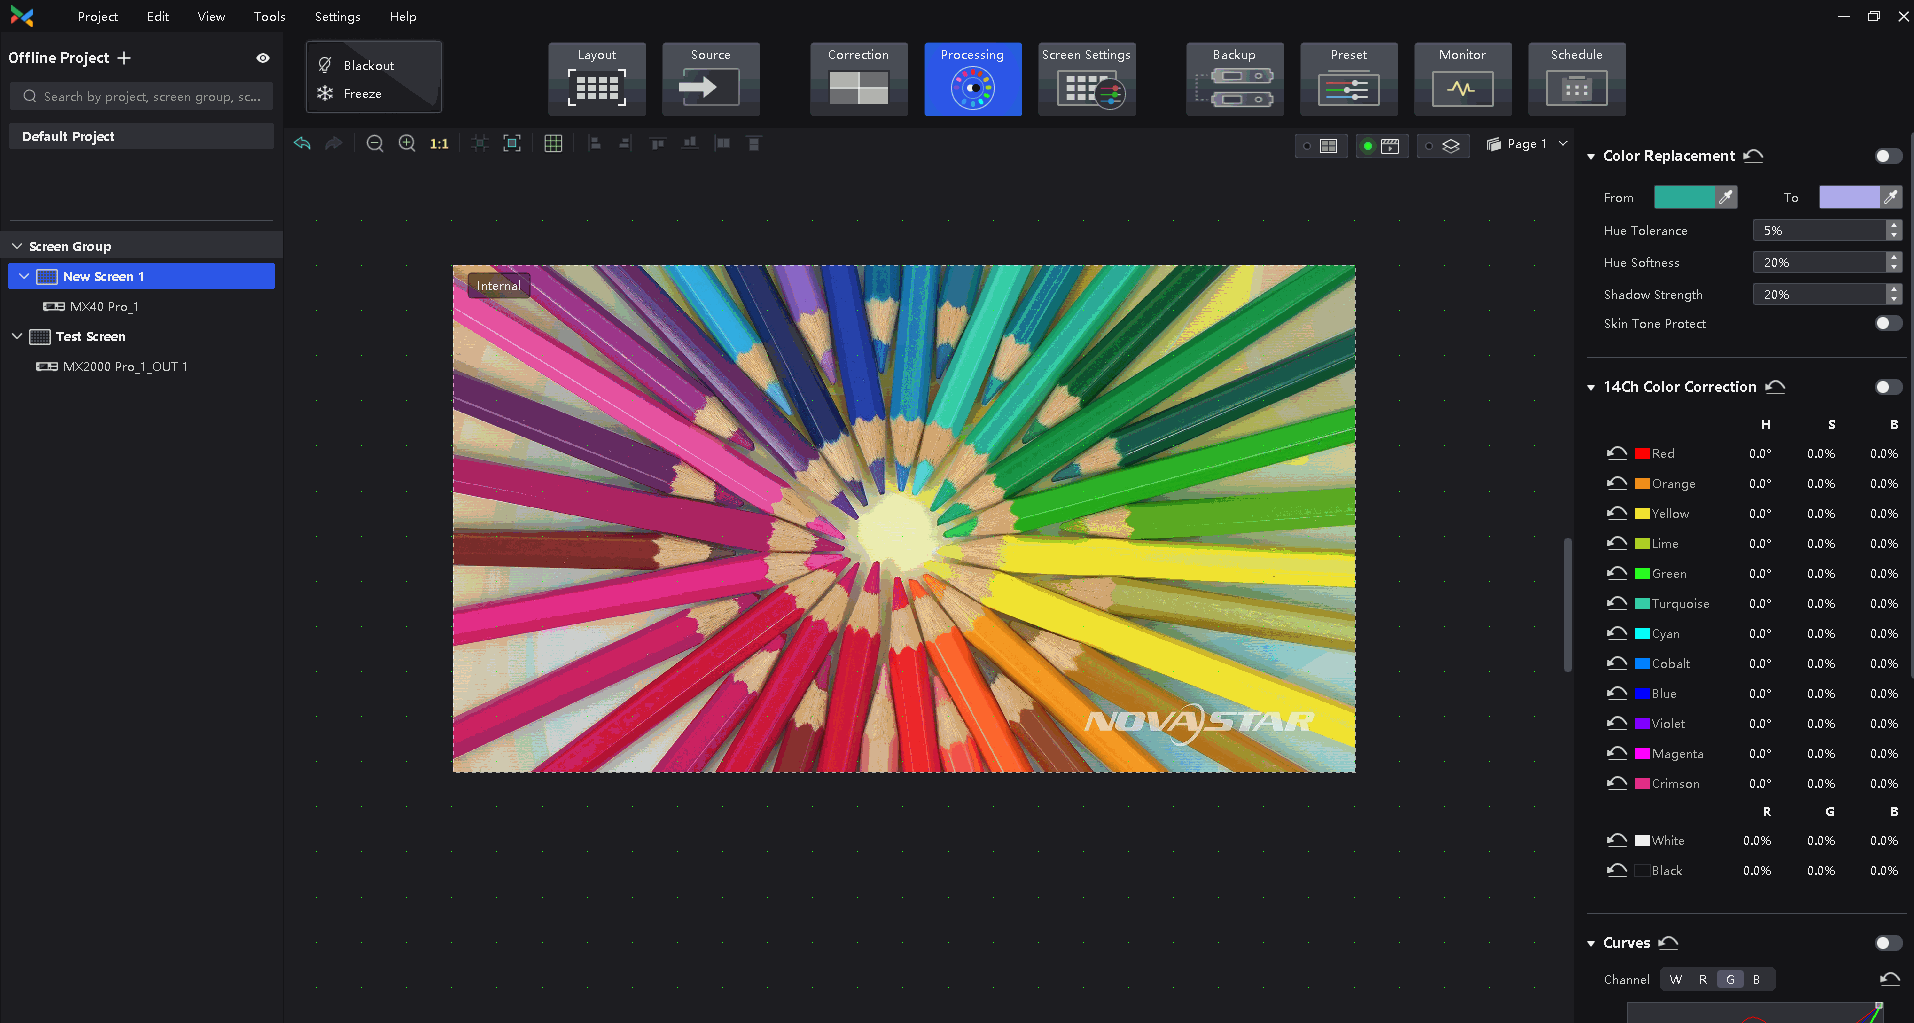This screenshot has width=1914, height=1023.
Task: Select the R curve channel
Action: pos(1703,979)
